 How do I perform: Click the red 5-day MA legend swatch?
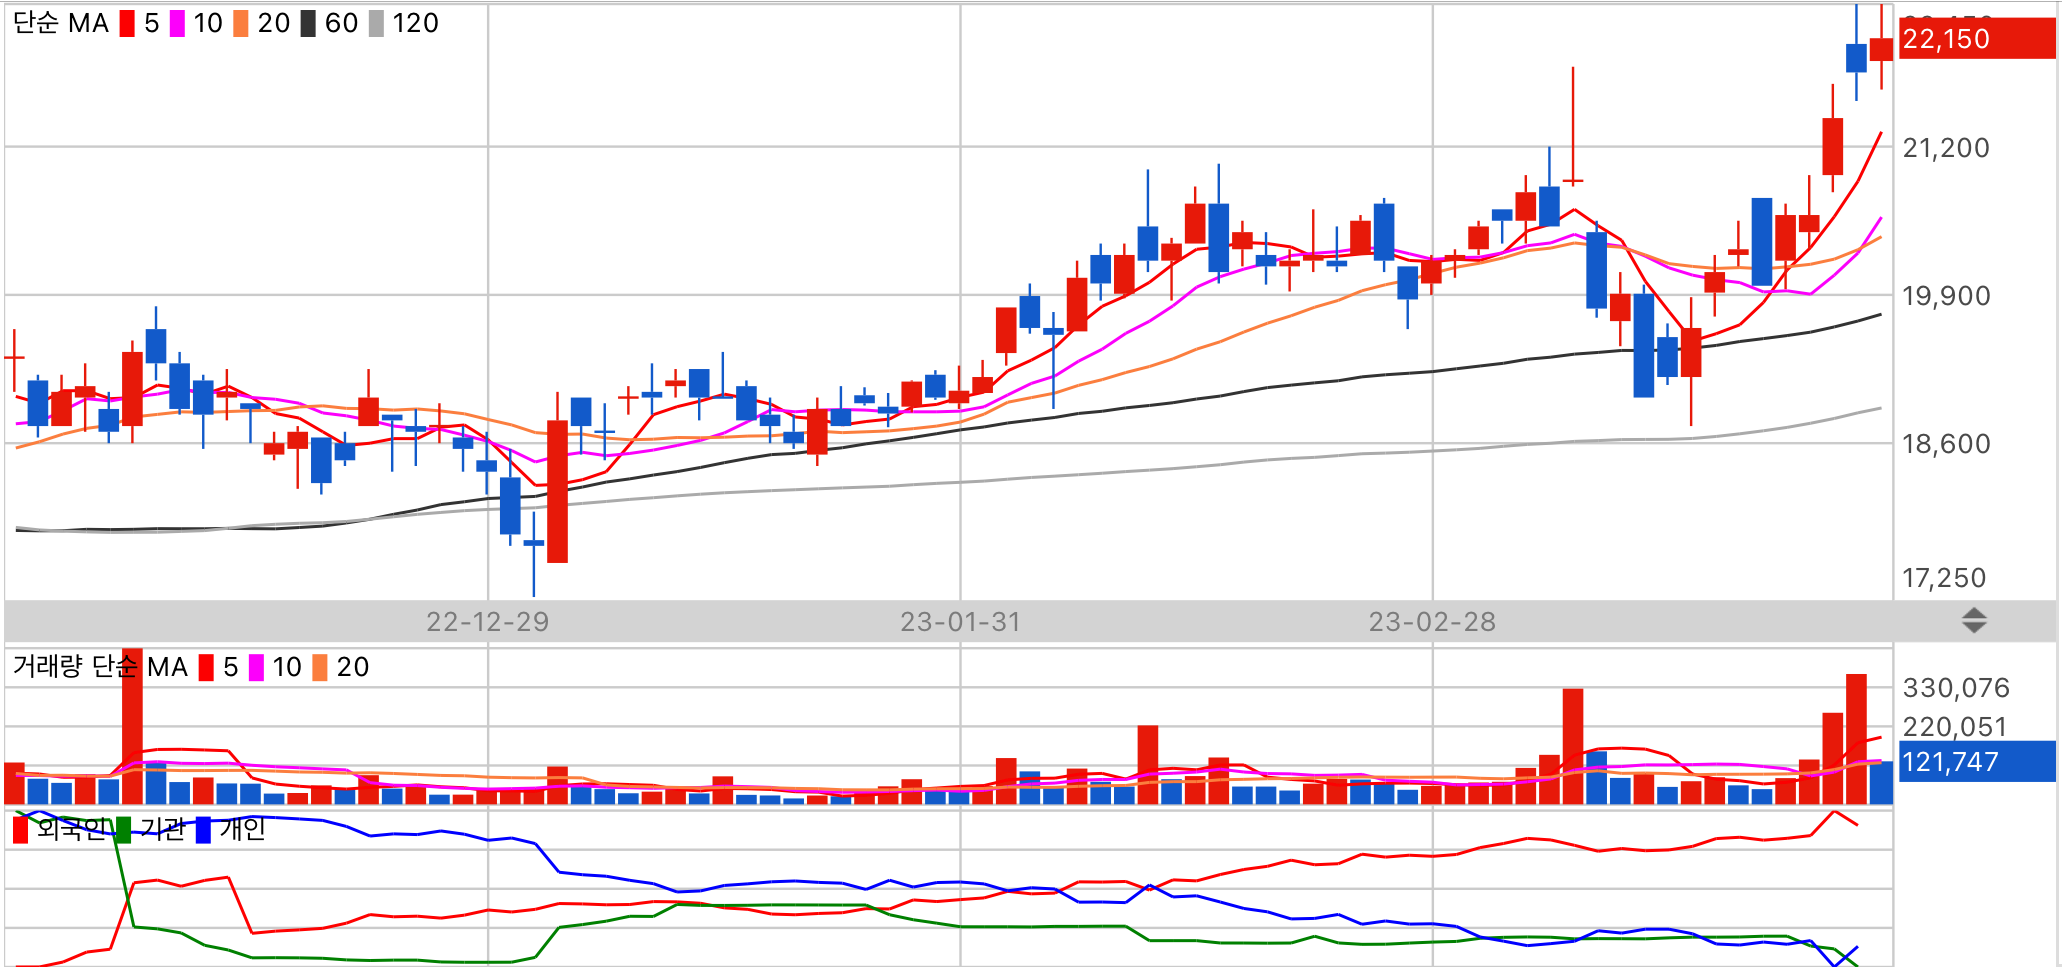point(127,23)
